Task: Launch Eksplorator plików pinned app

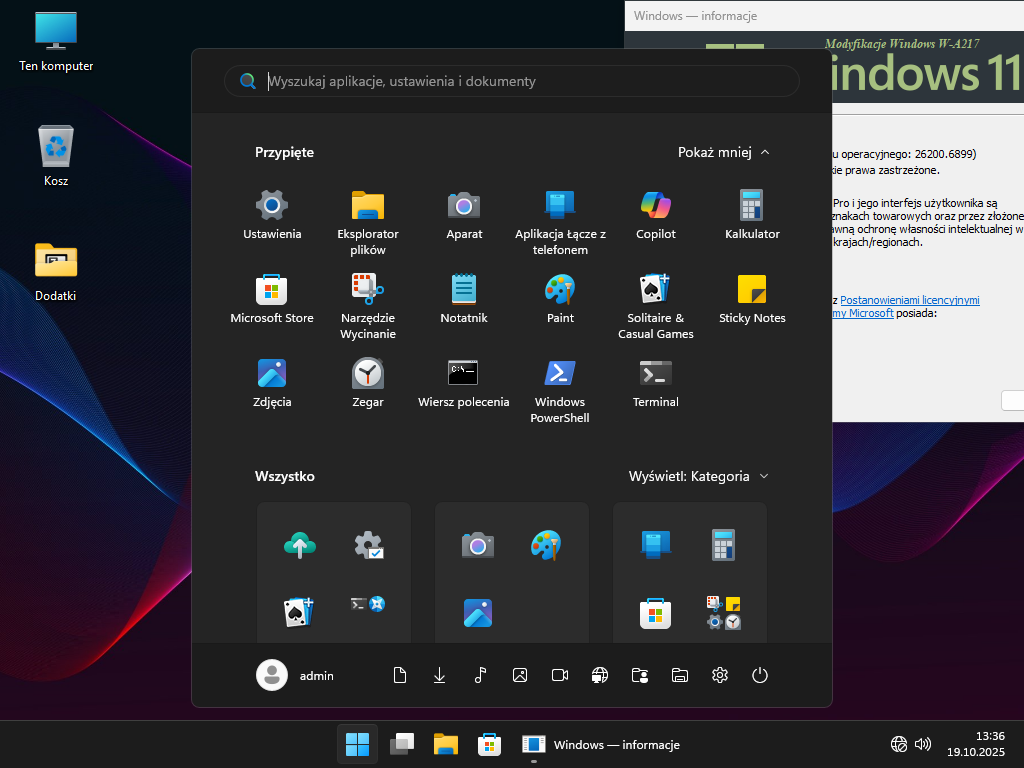Action: (x=368, y=222)
